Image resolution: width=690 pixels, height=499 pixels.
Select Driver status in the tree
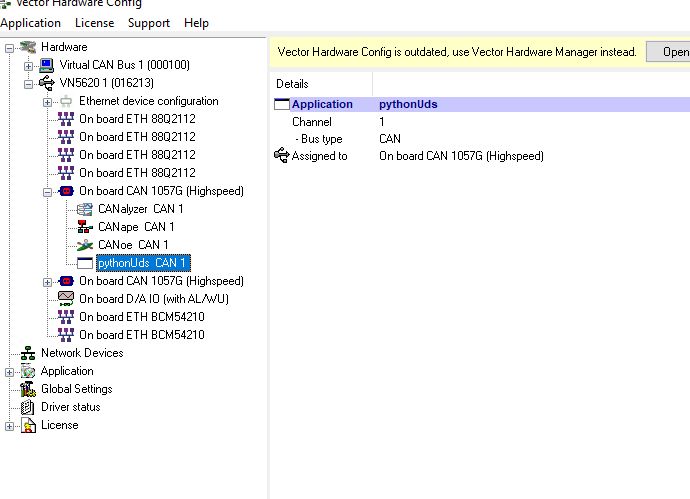(x=70, y=407)
